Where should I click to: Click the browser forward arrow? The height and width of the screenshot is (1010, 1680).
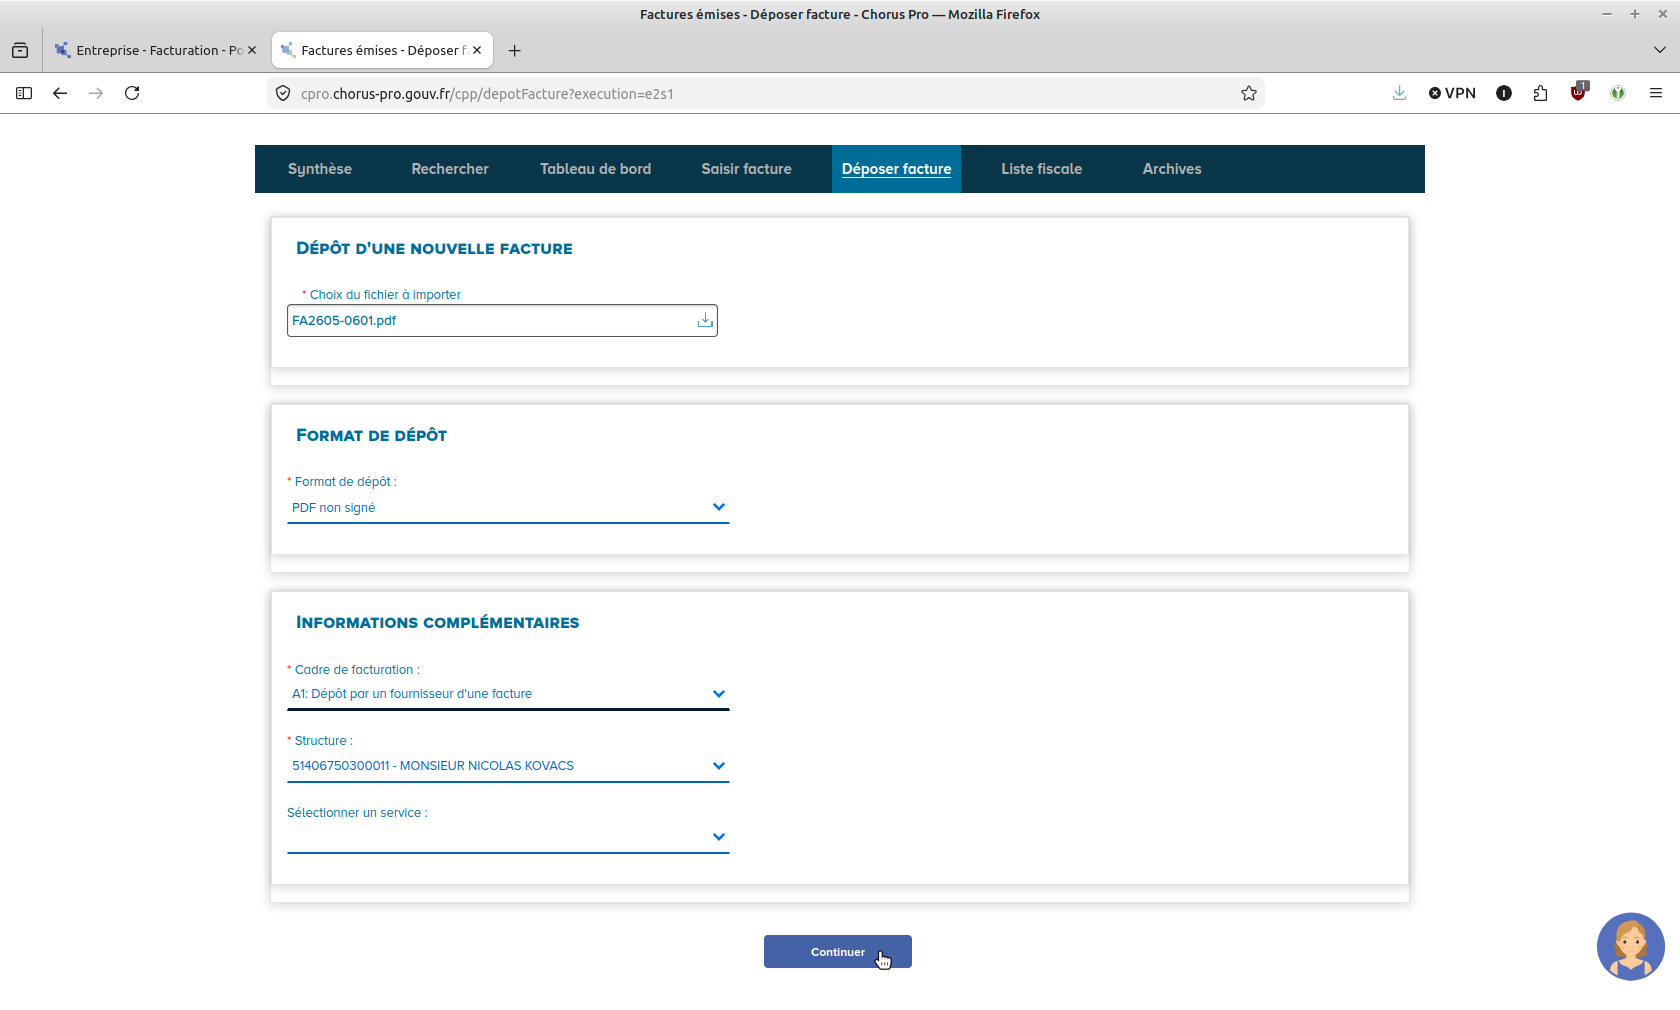(96, 93)
